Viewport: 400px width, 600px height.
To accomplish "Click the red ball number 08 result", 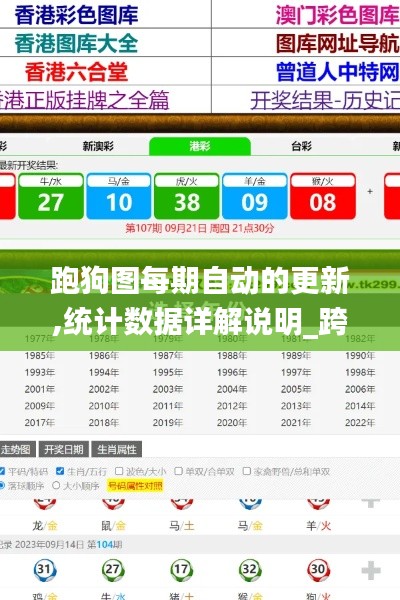I will coord(323,196).
